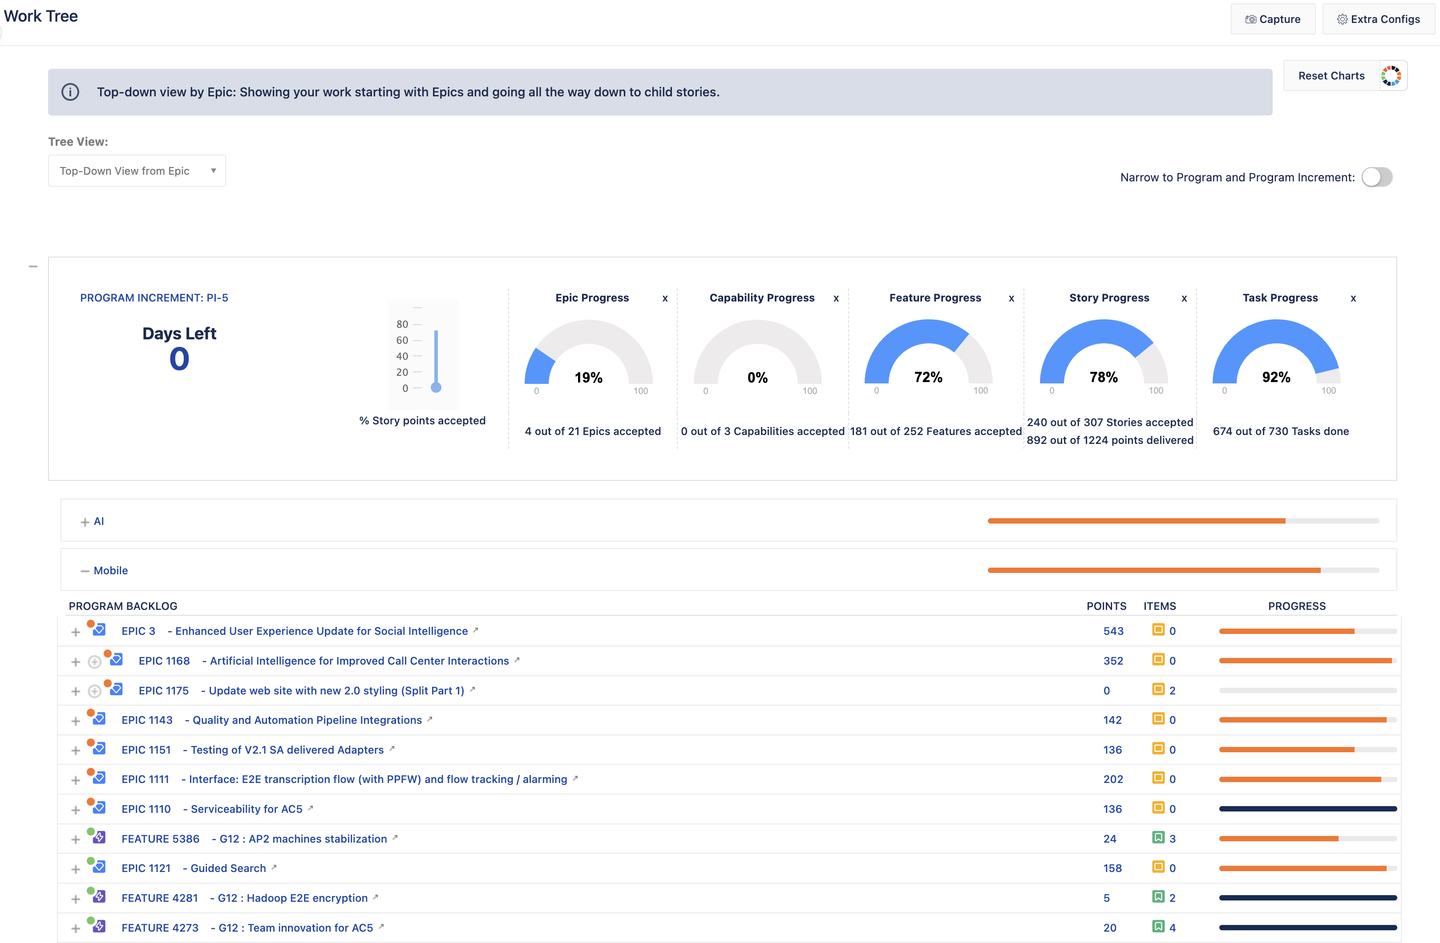Open EPIC 1143 external link arrow icon
This screenshot has height=943, width=1440.
[x=430, y=720]
